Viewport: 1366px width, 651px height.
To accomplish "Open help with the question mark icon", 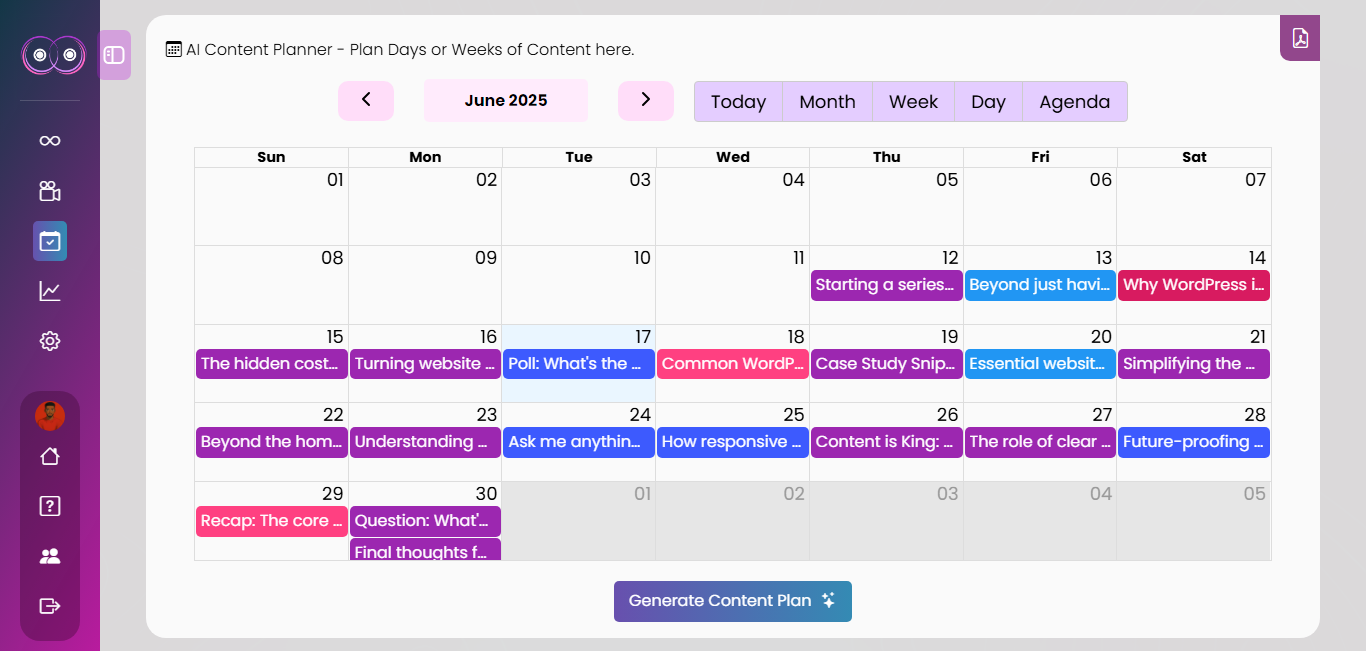I will [x=50, y=506].
